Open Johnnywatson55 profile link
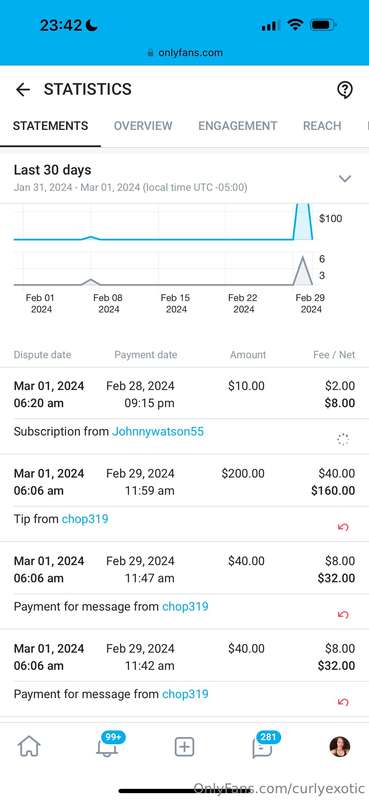 tap(158, 432)
